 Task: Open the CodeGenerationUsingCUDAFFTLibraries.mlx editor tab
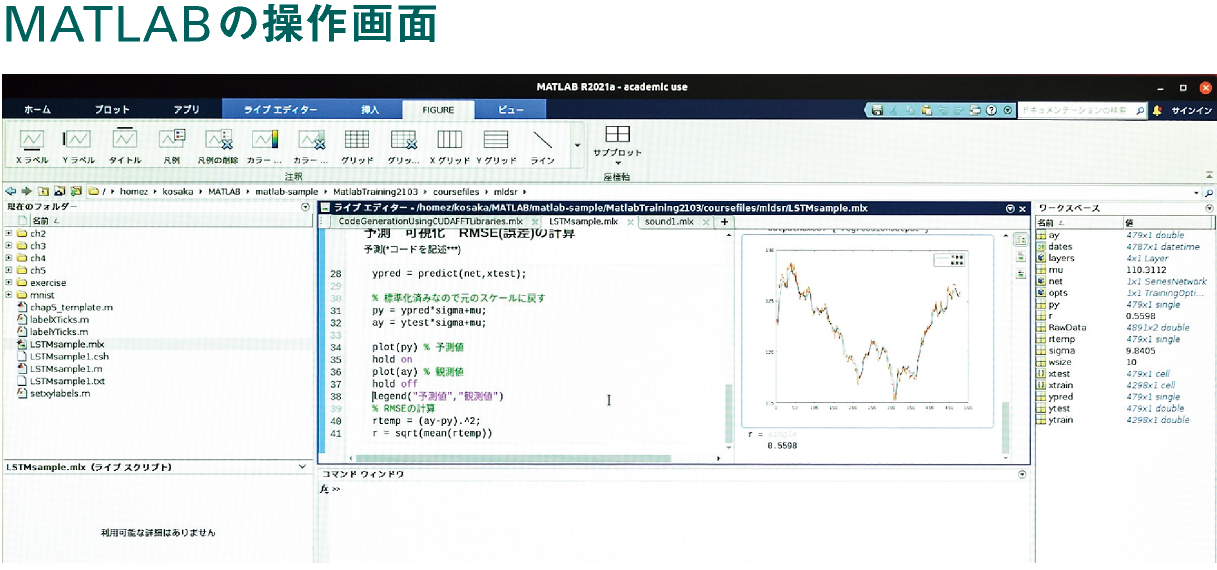click(x=430, y=221)
